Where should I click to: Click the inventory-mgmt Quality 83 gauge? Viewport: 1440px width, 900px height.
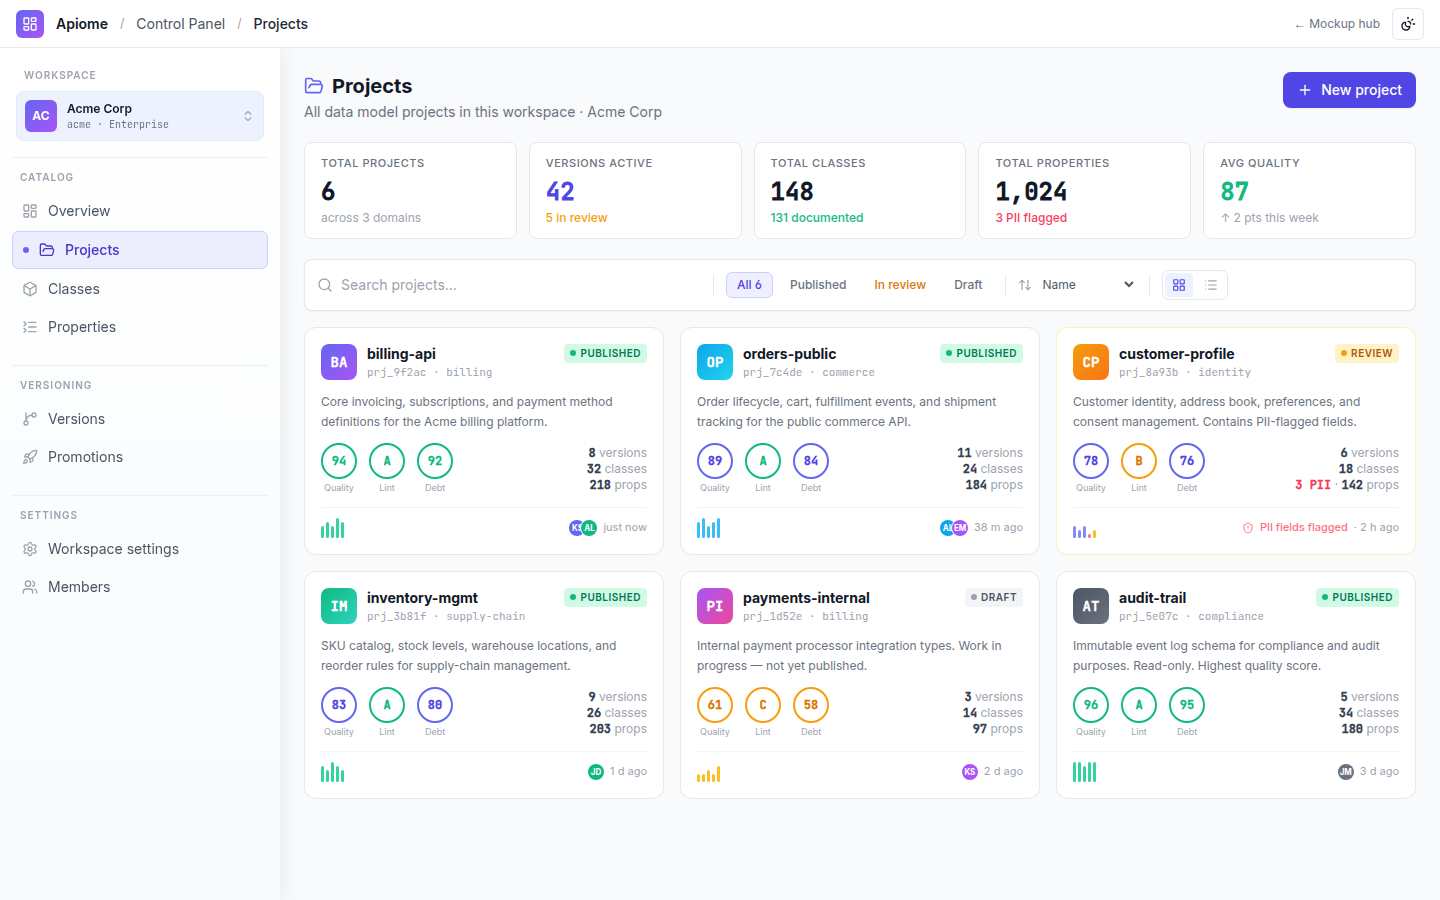point(339,705)
